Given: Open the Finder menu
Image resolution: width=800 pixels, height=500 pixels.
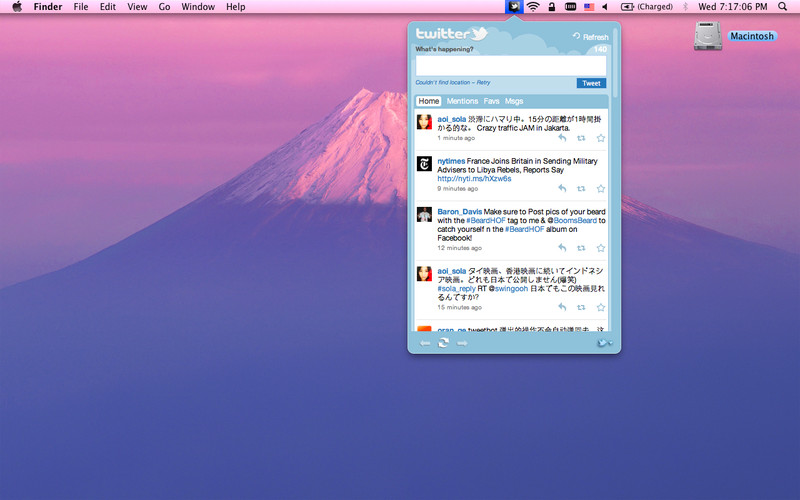Looking at the screenshot, I should point(48,7).
